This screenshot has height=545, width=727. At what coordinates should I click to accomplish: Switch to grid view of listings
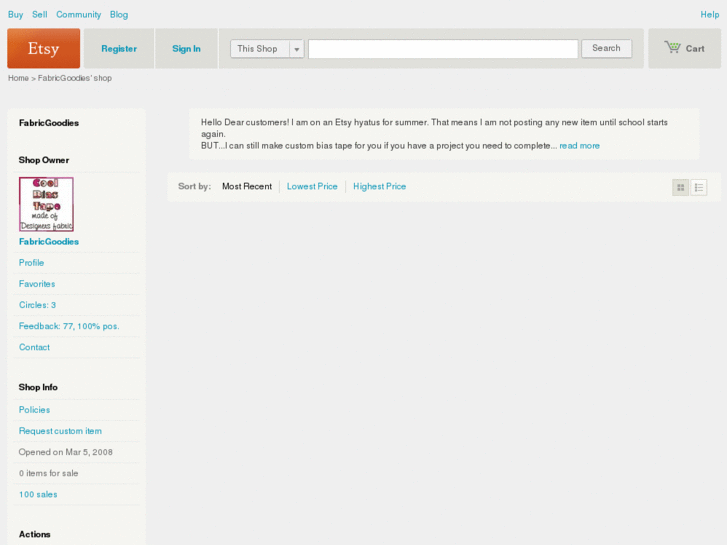681,187
